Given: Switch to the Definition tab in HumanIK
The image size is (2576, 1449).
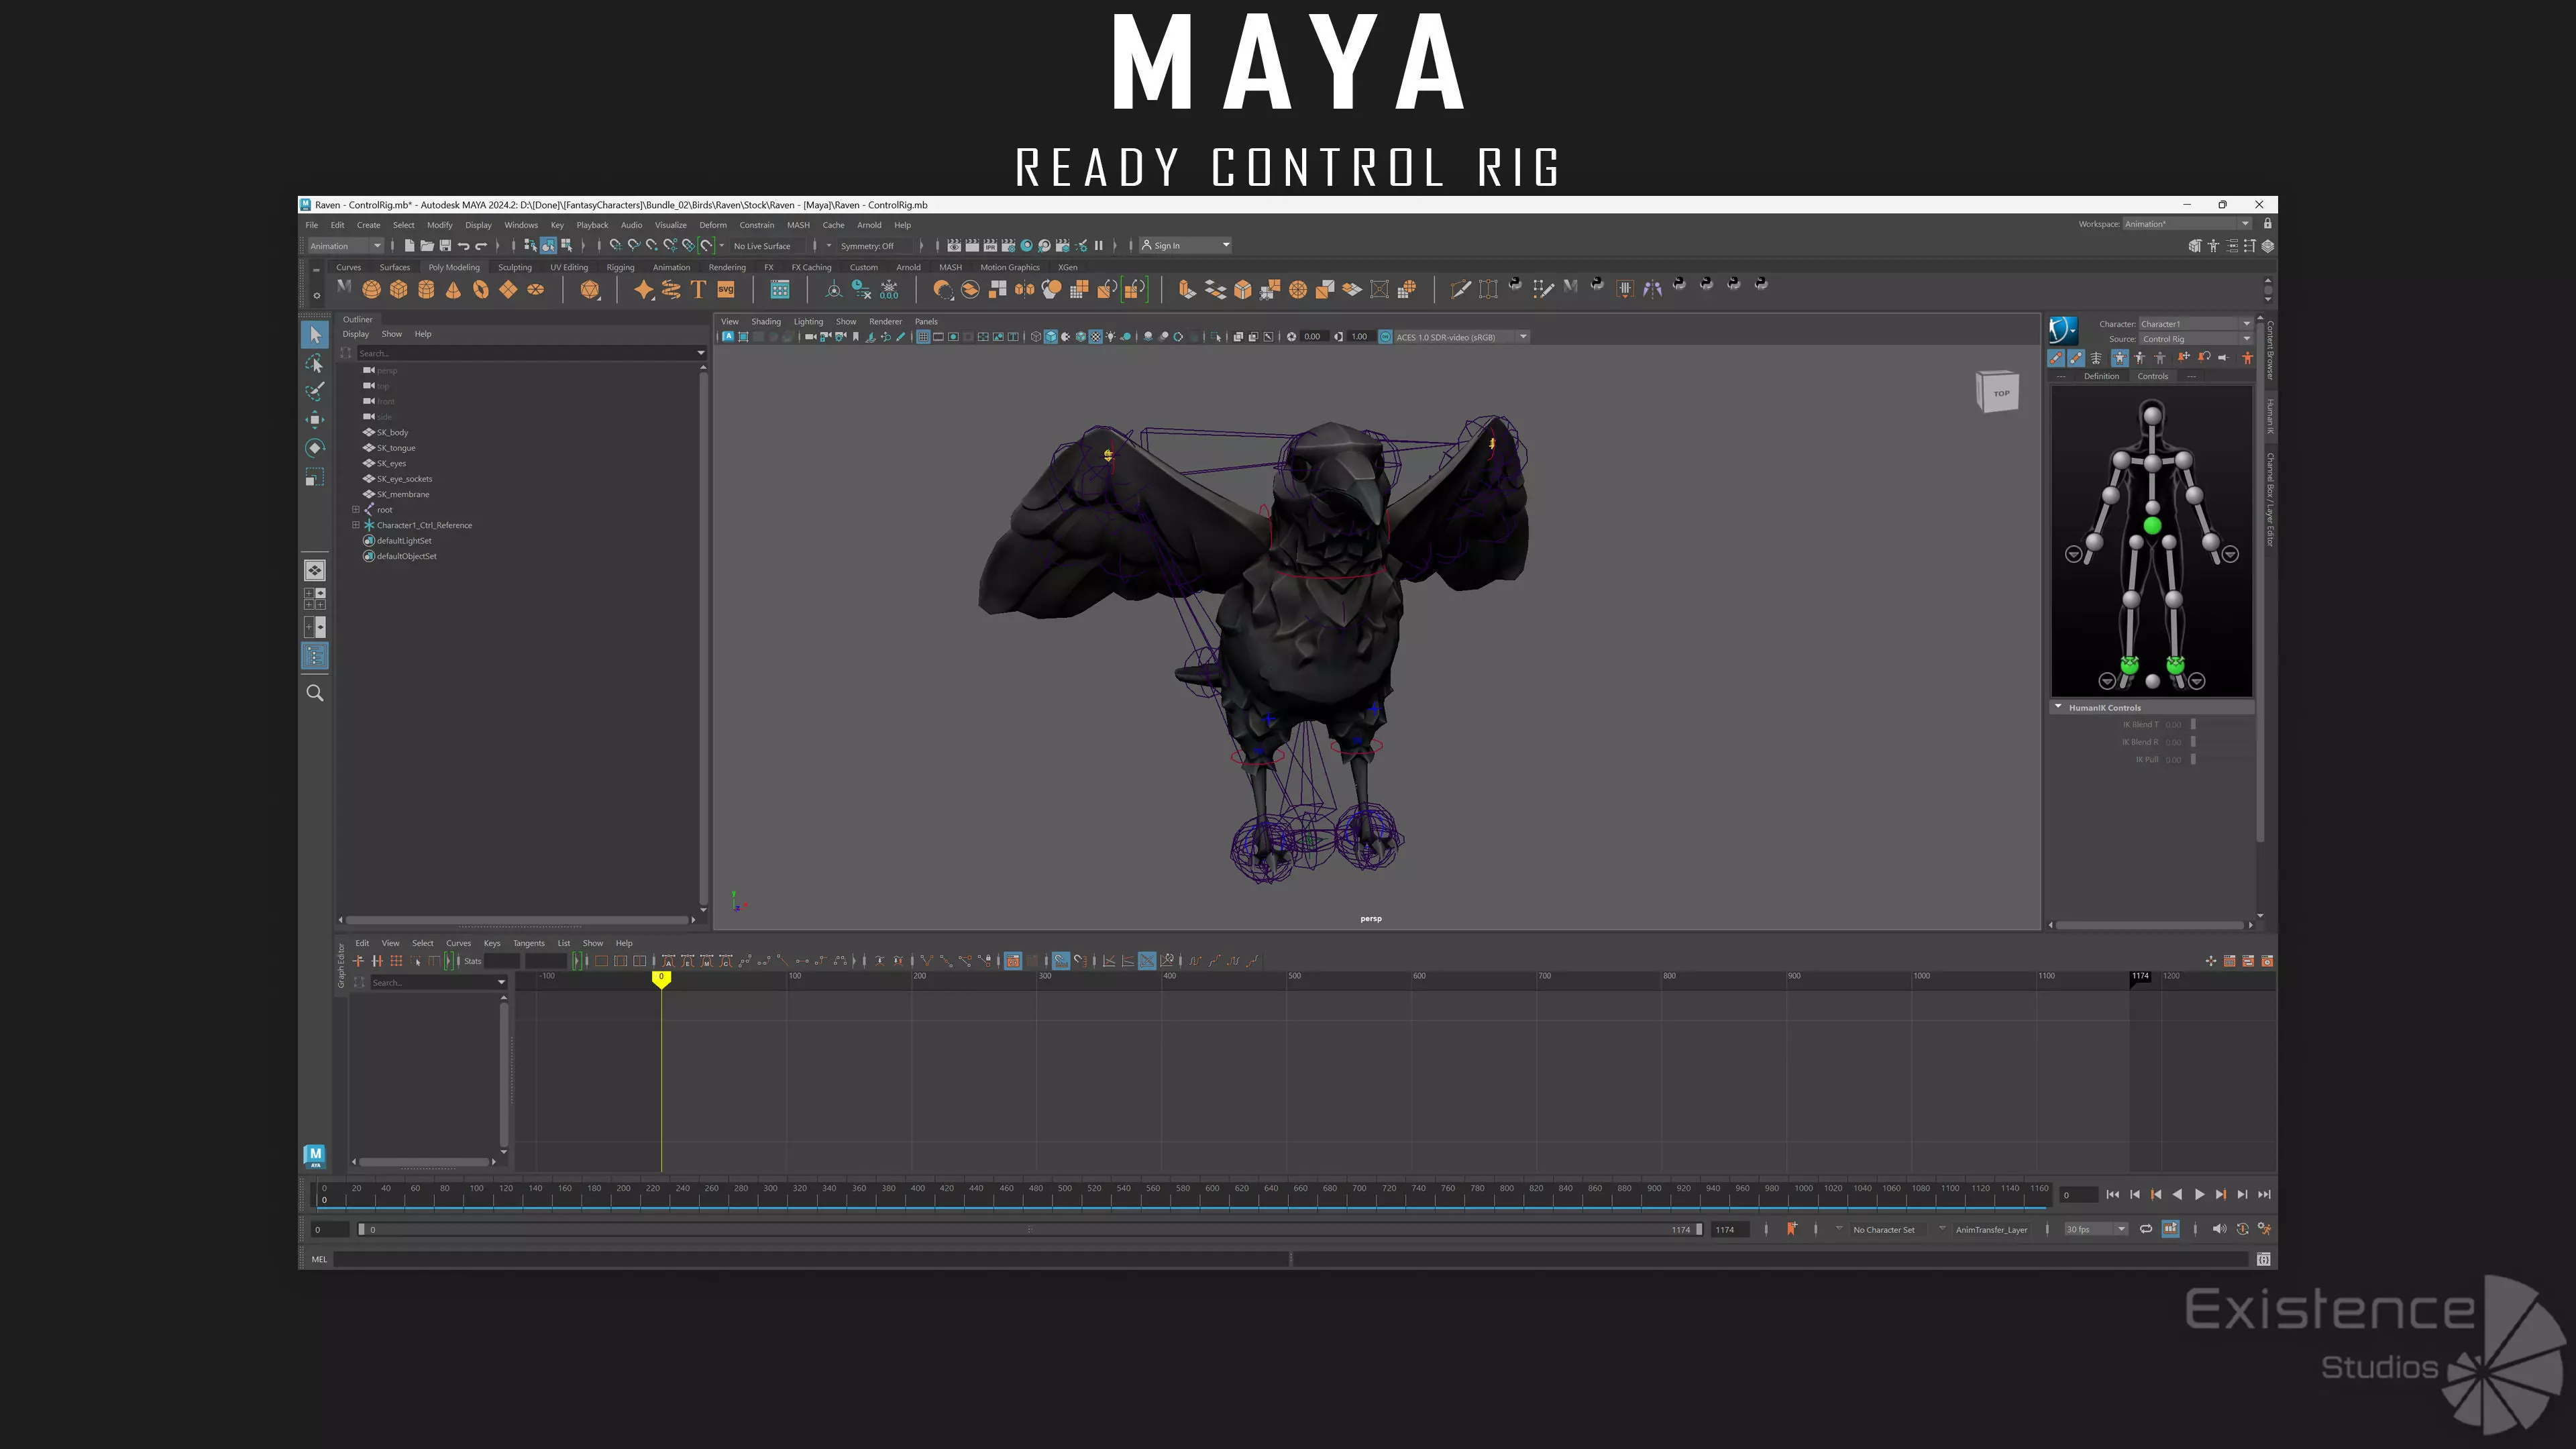Looking at the screenshot, I should pos(2101,376).
